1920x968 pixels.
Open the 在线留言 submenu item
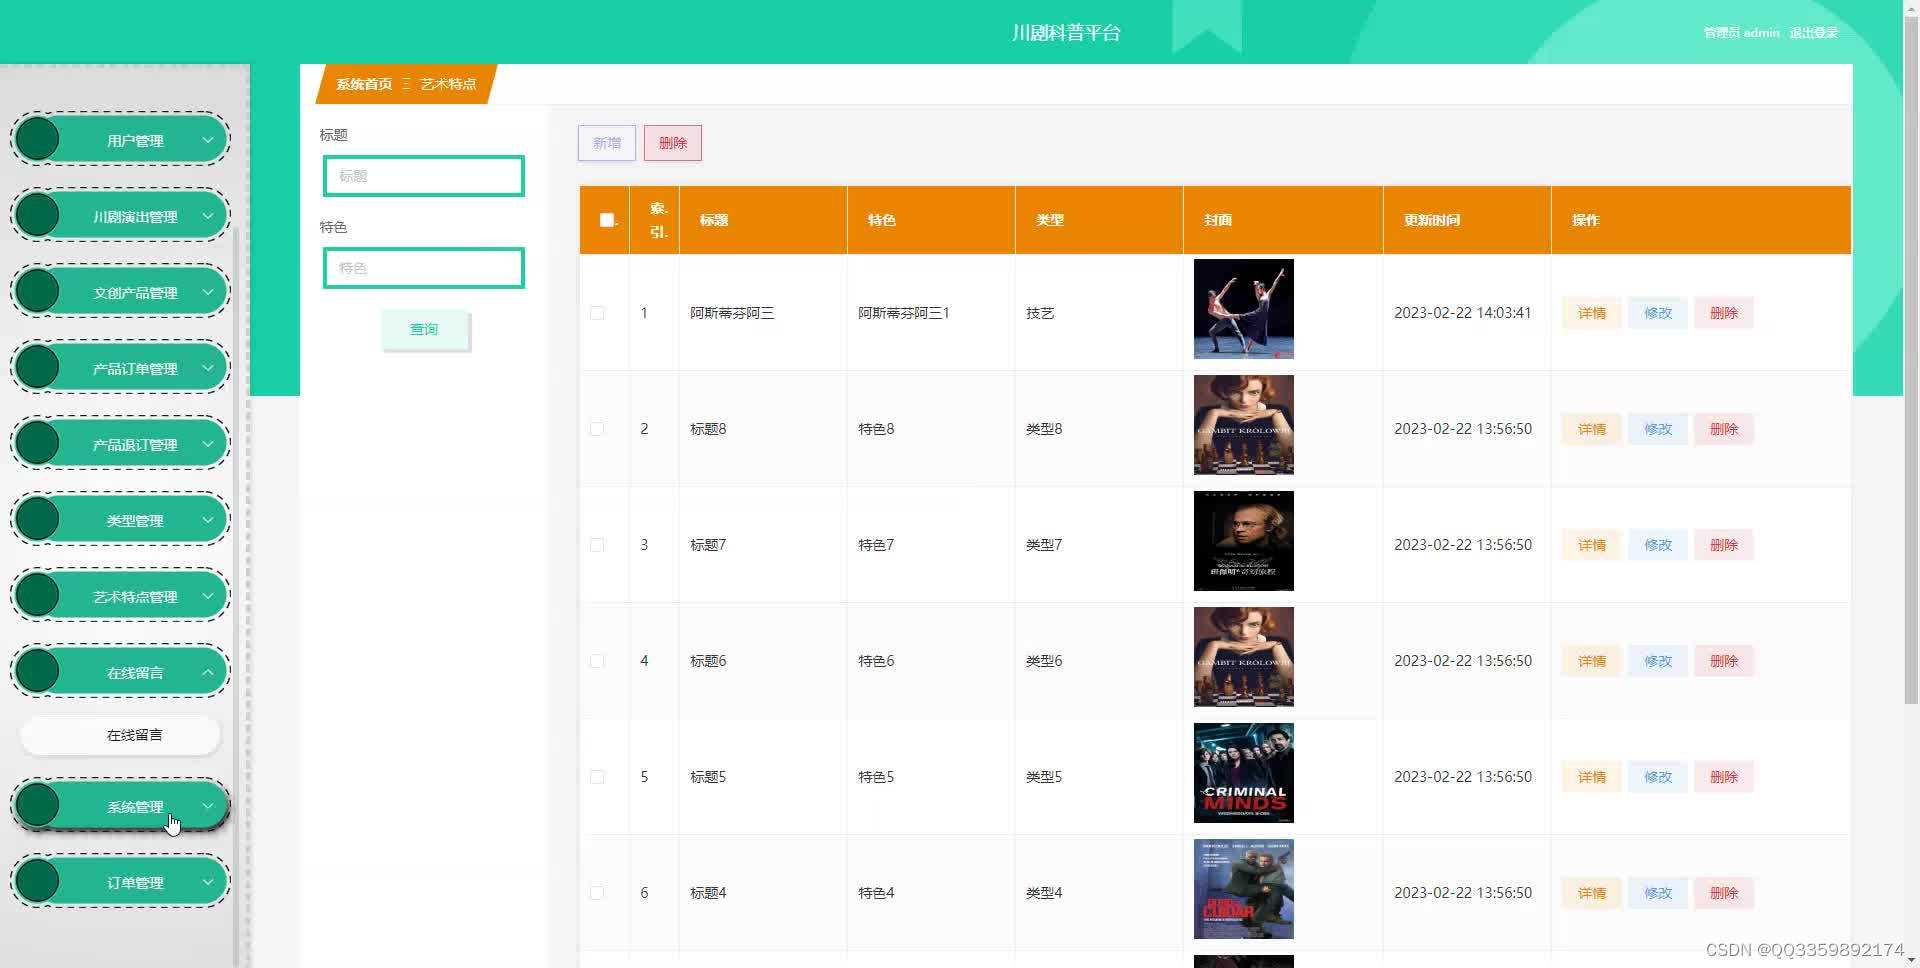[120, 735]
